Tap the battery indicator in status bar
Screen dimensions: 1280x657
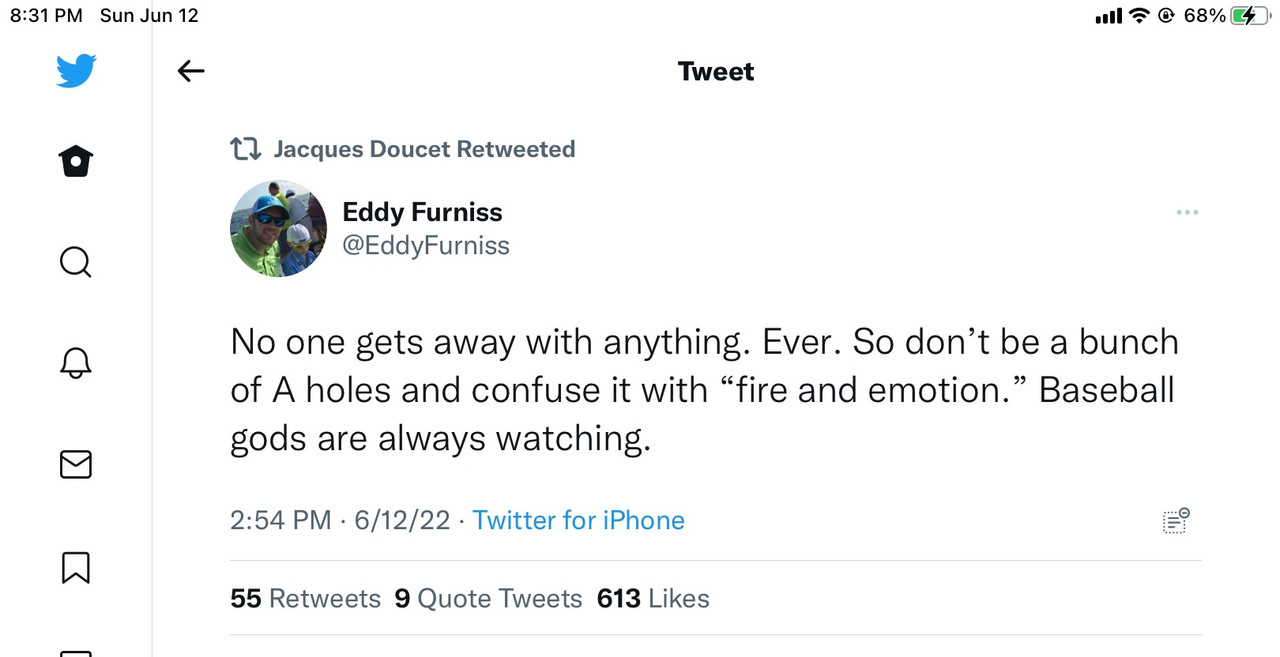pos(1251,16)
